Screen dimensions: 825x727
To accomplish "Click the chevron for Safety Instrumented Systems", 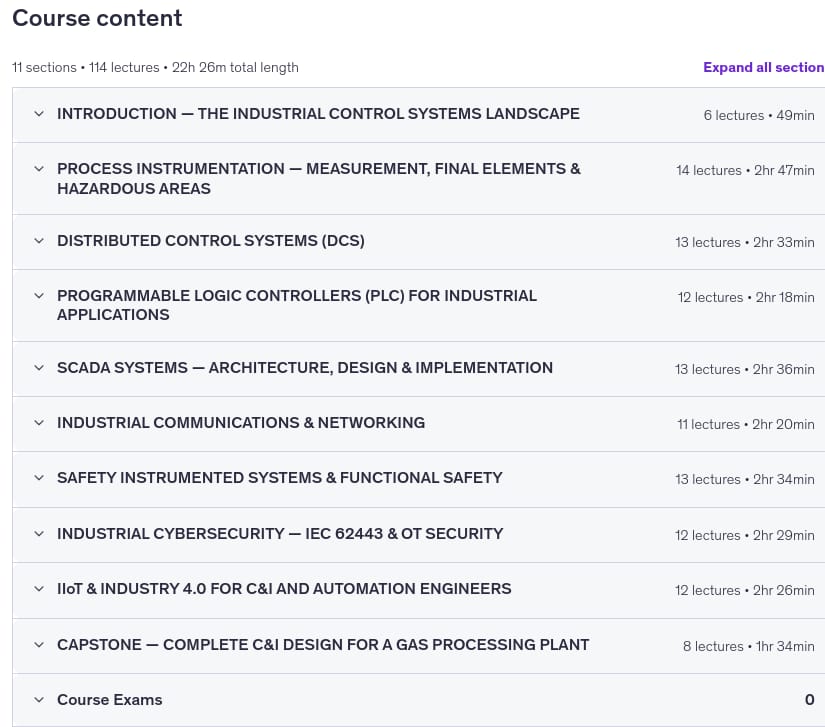I will pyautogui.click(x=39, y=478).
